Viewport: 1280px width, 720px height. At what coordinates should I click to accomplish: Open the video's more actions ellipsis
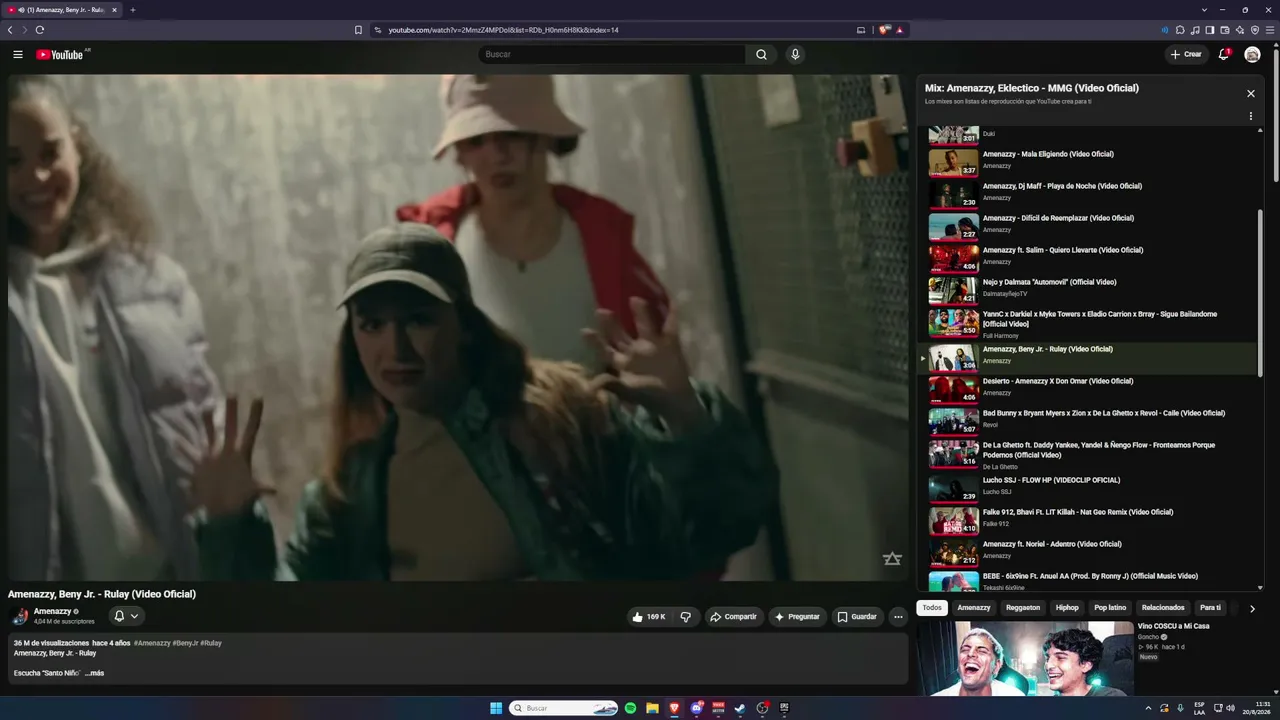(x=898, y=617)
